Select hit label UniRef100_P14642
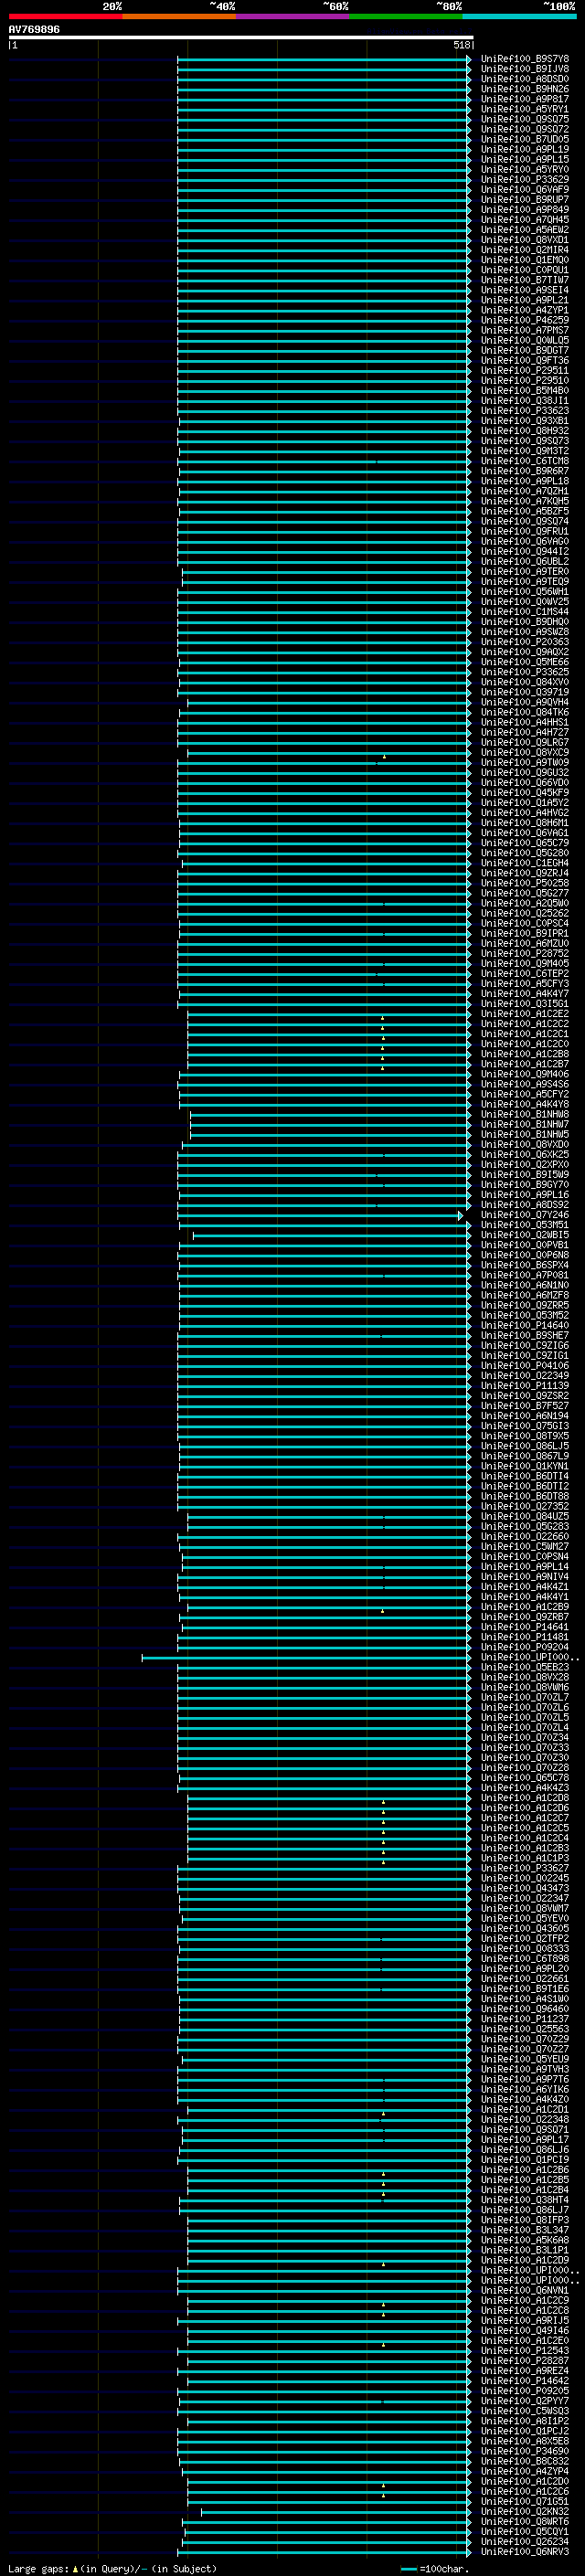 point(524,2381)
